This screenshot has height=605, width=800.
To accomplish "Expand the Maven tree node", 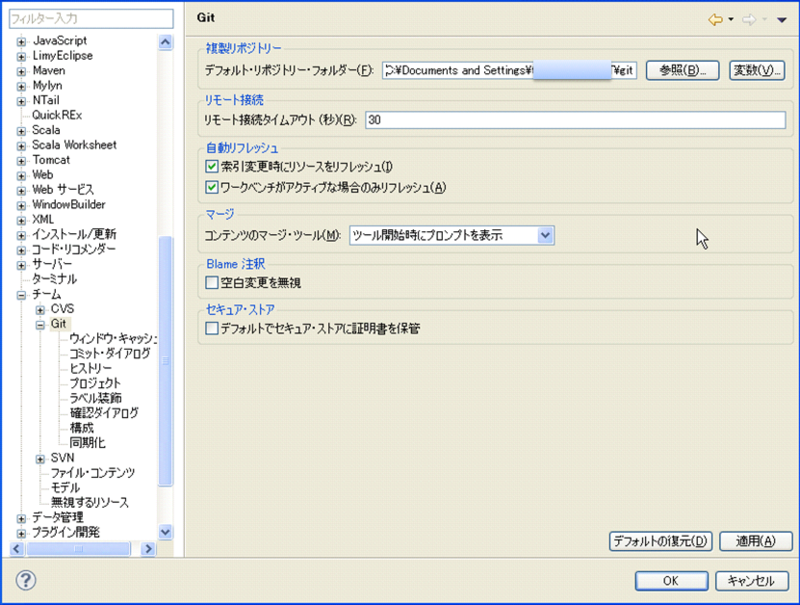I will [x=20, y=70].
